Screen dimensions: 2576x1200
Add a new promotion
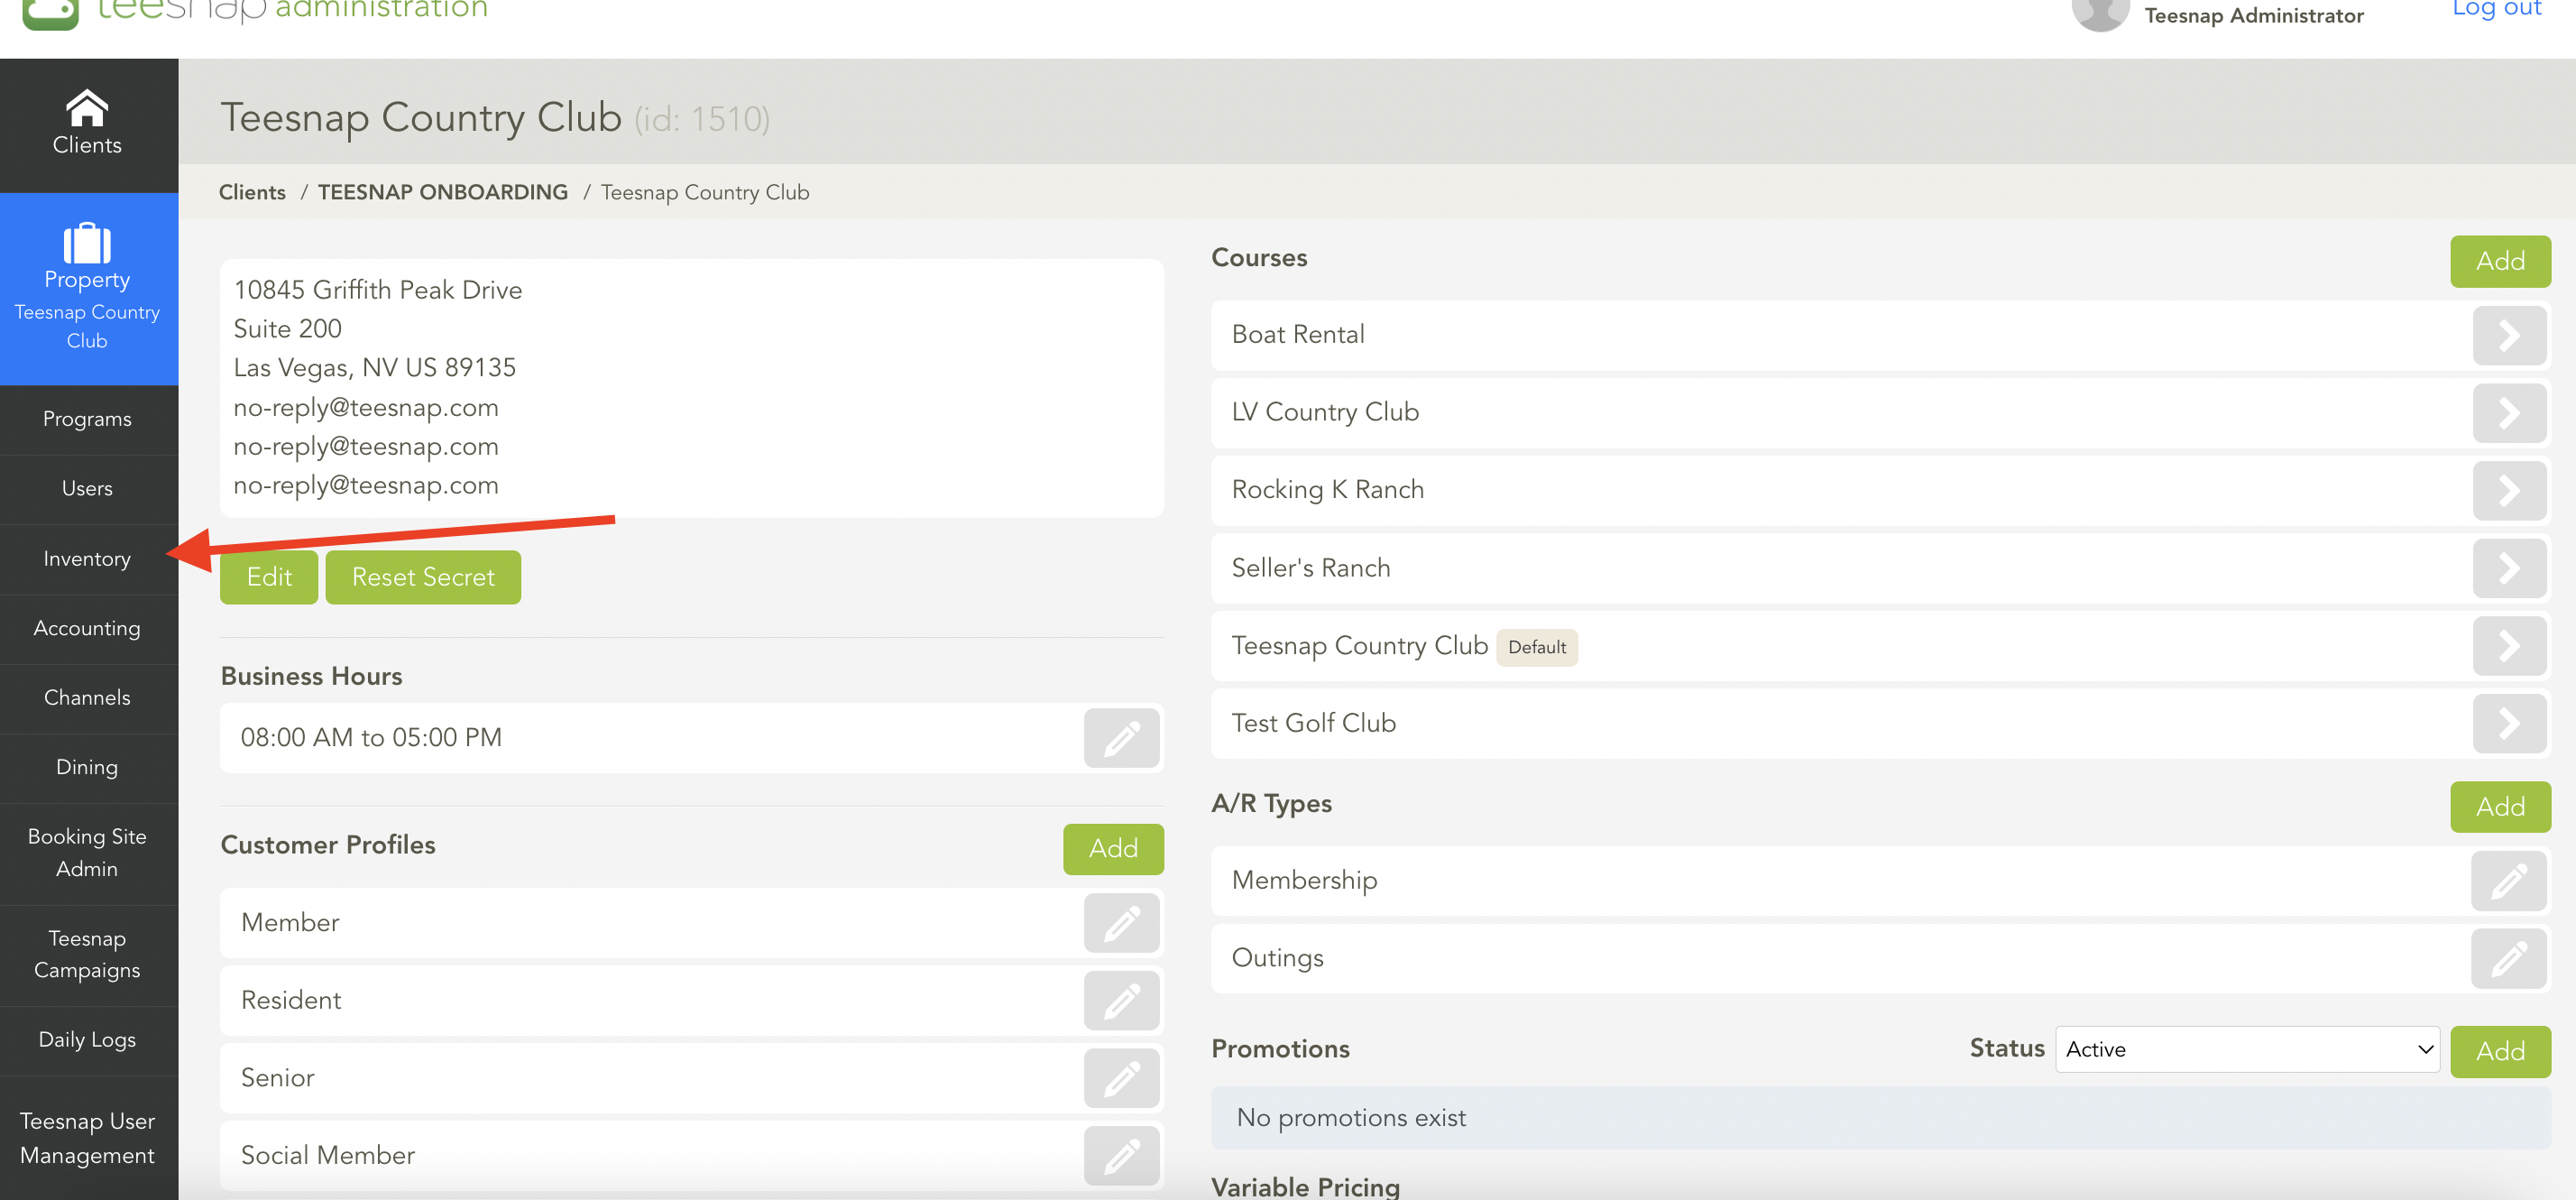2500,1051
